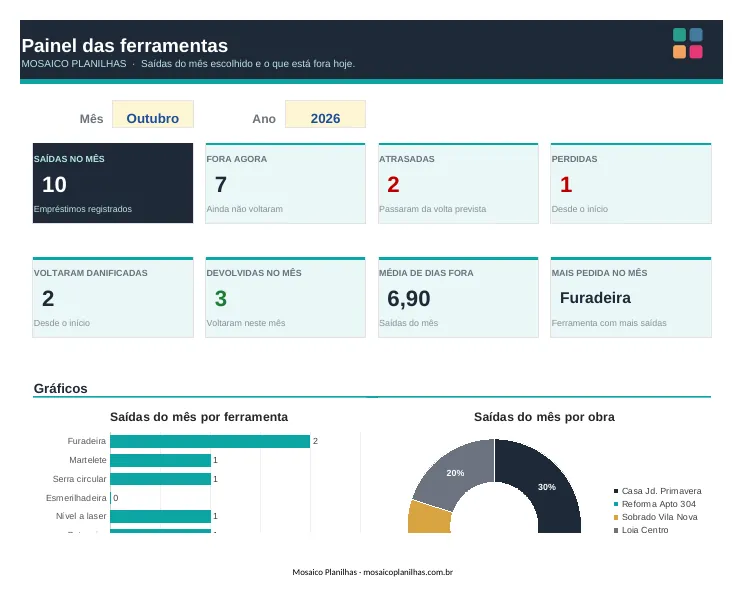This screenshot has width=743, height=597.
Task: Click the Voltaram neste mês caption
Action: point(246,323)
